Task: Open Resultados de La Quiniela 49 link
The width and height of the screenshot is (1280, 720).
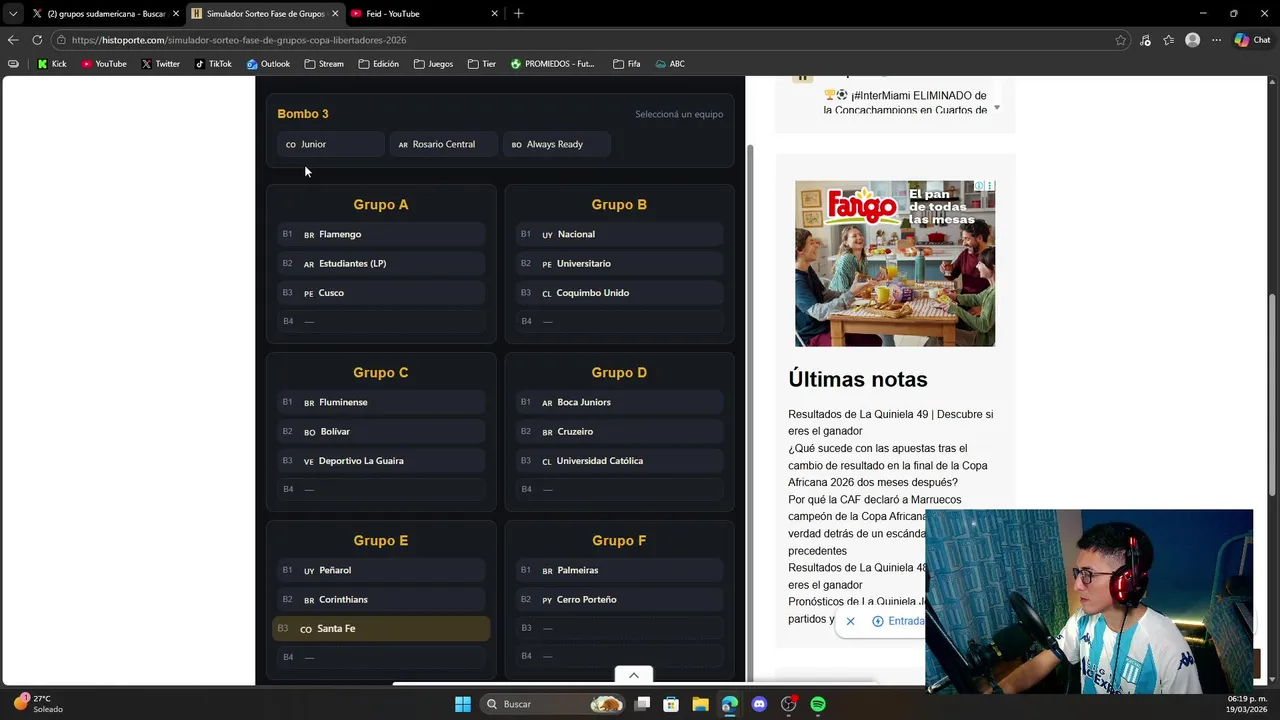Action: (890, 422)
